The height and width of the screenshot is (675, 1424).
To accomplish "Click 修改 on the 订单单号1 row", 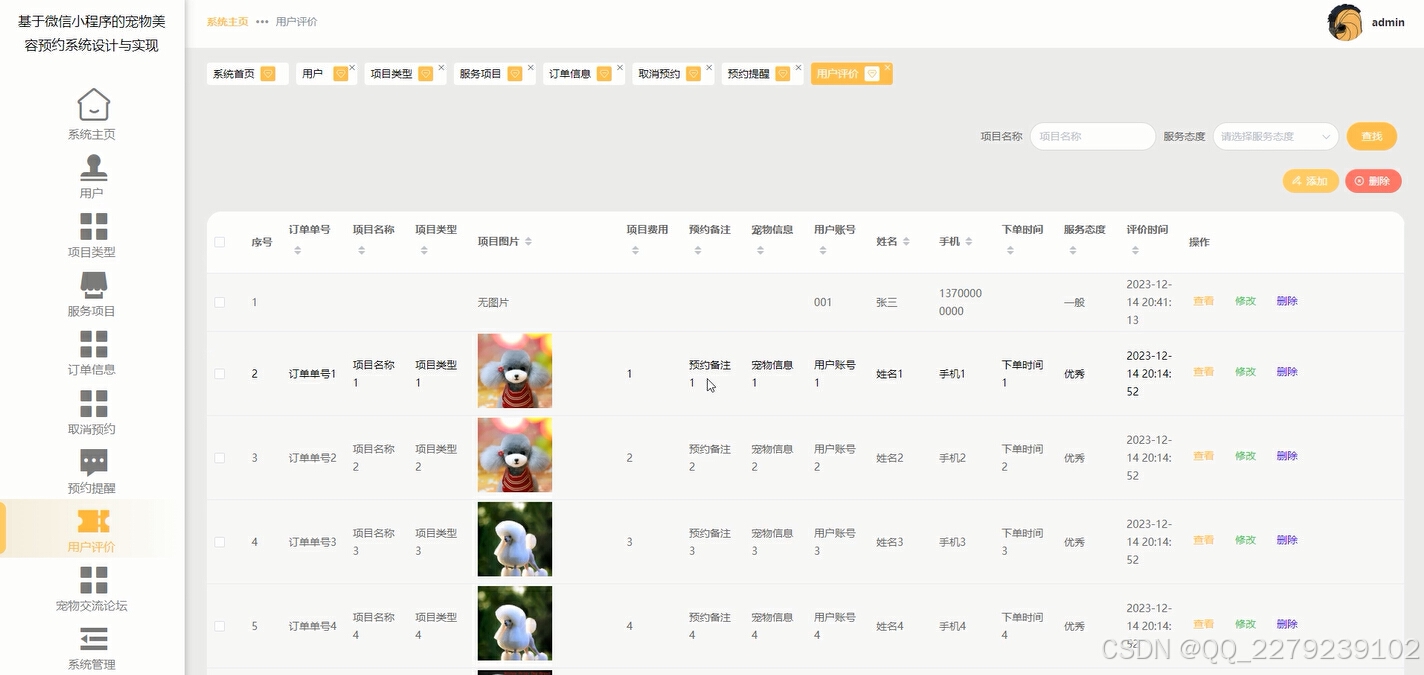I will (x=1244, y=371).
